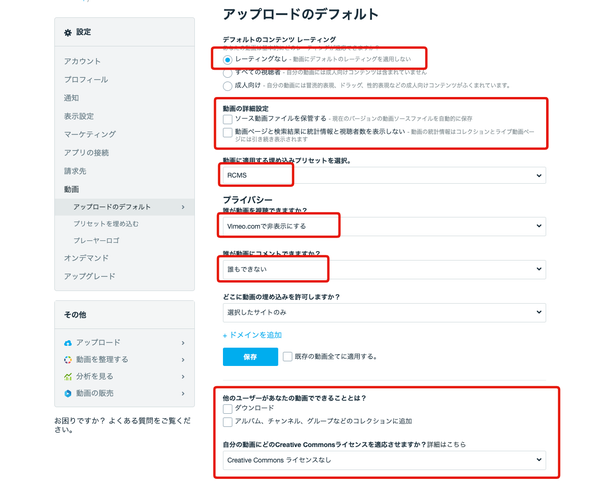Click the play icon for 動画の販売
The height and width of the screenshot is (492, 600).
click(68, 393)
